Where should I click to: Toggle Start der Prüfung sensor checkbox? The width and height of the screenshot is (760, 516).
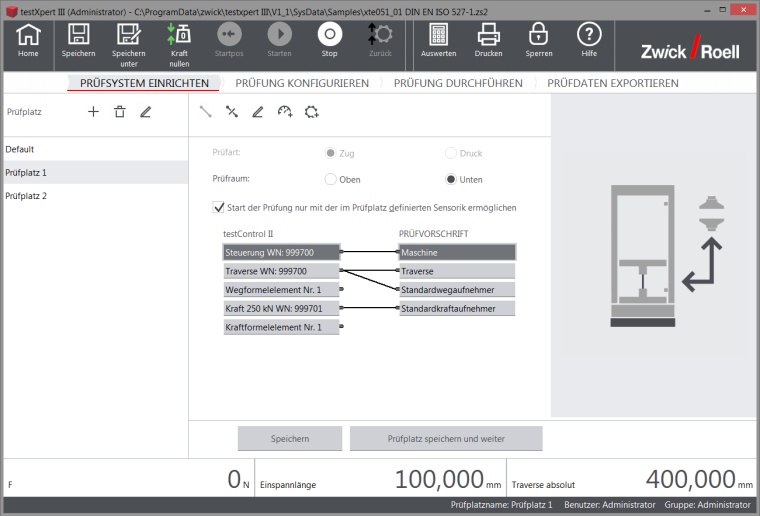click(219, 208)
